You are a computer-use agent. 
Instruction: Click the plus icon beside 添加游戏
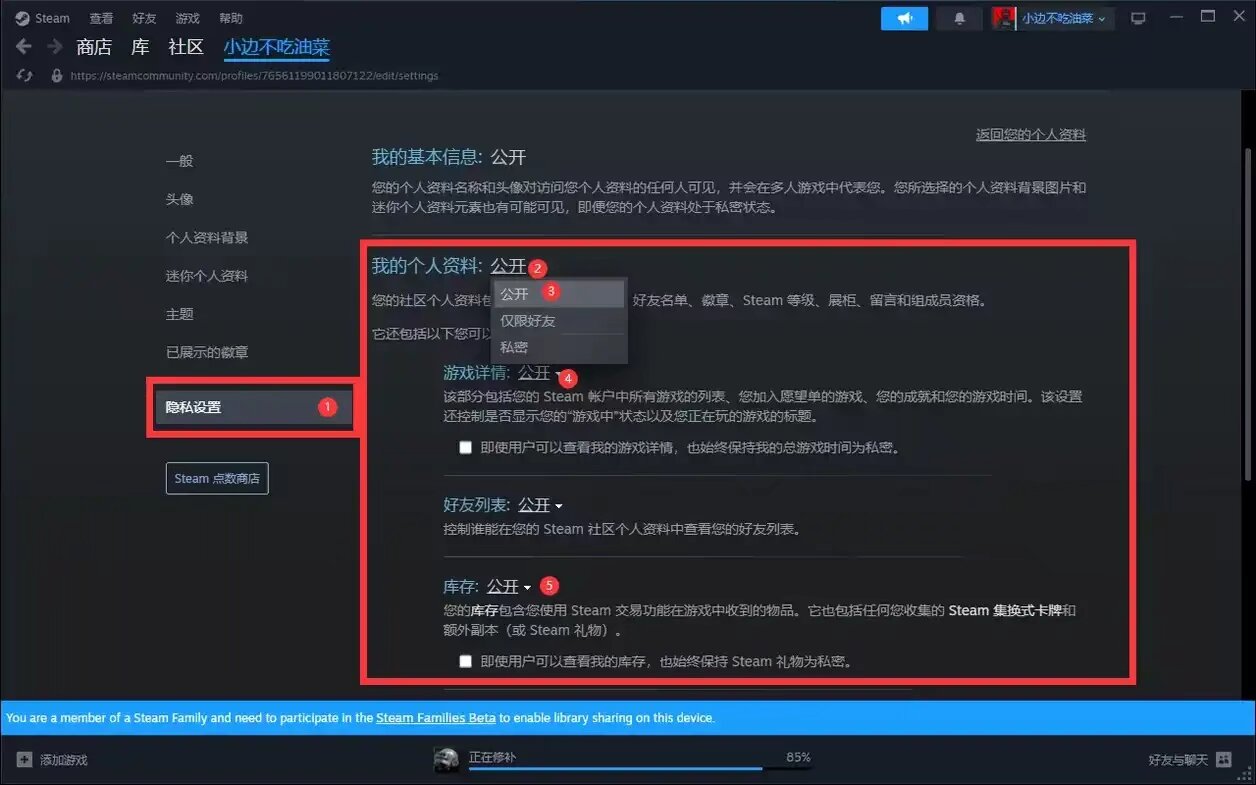(x=25, y=760)
